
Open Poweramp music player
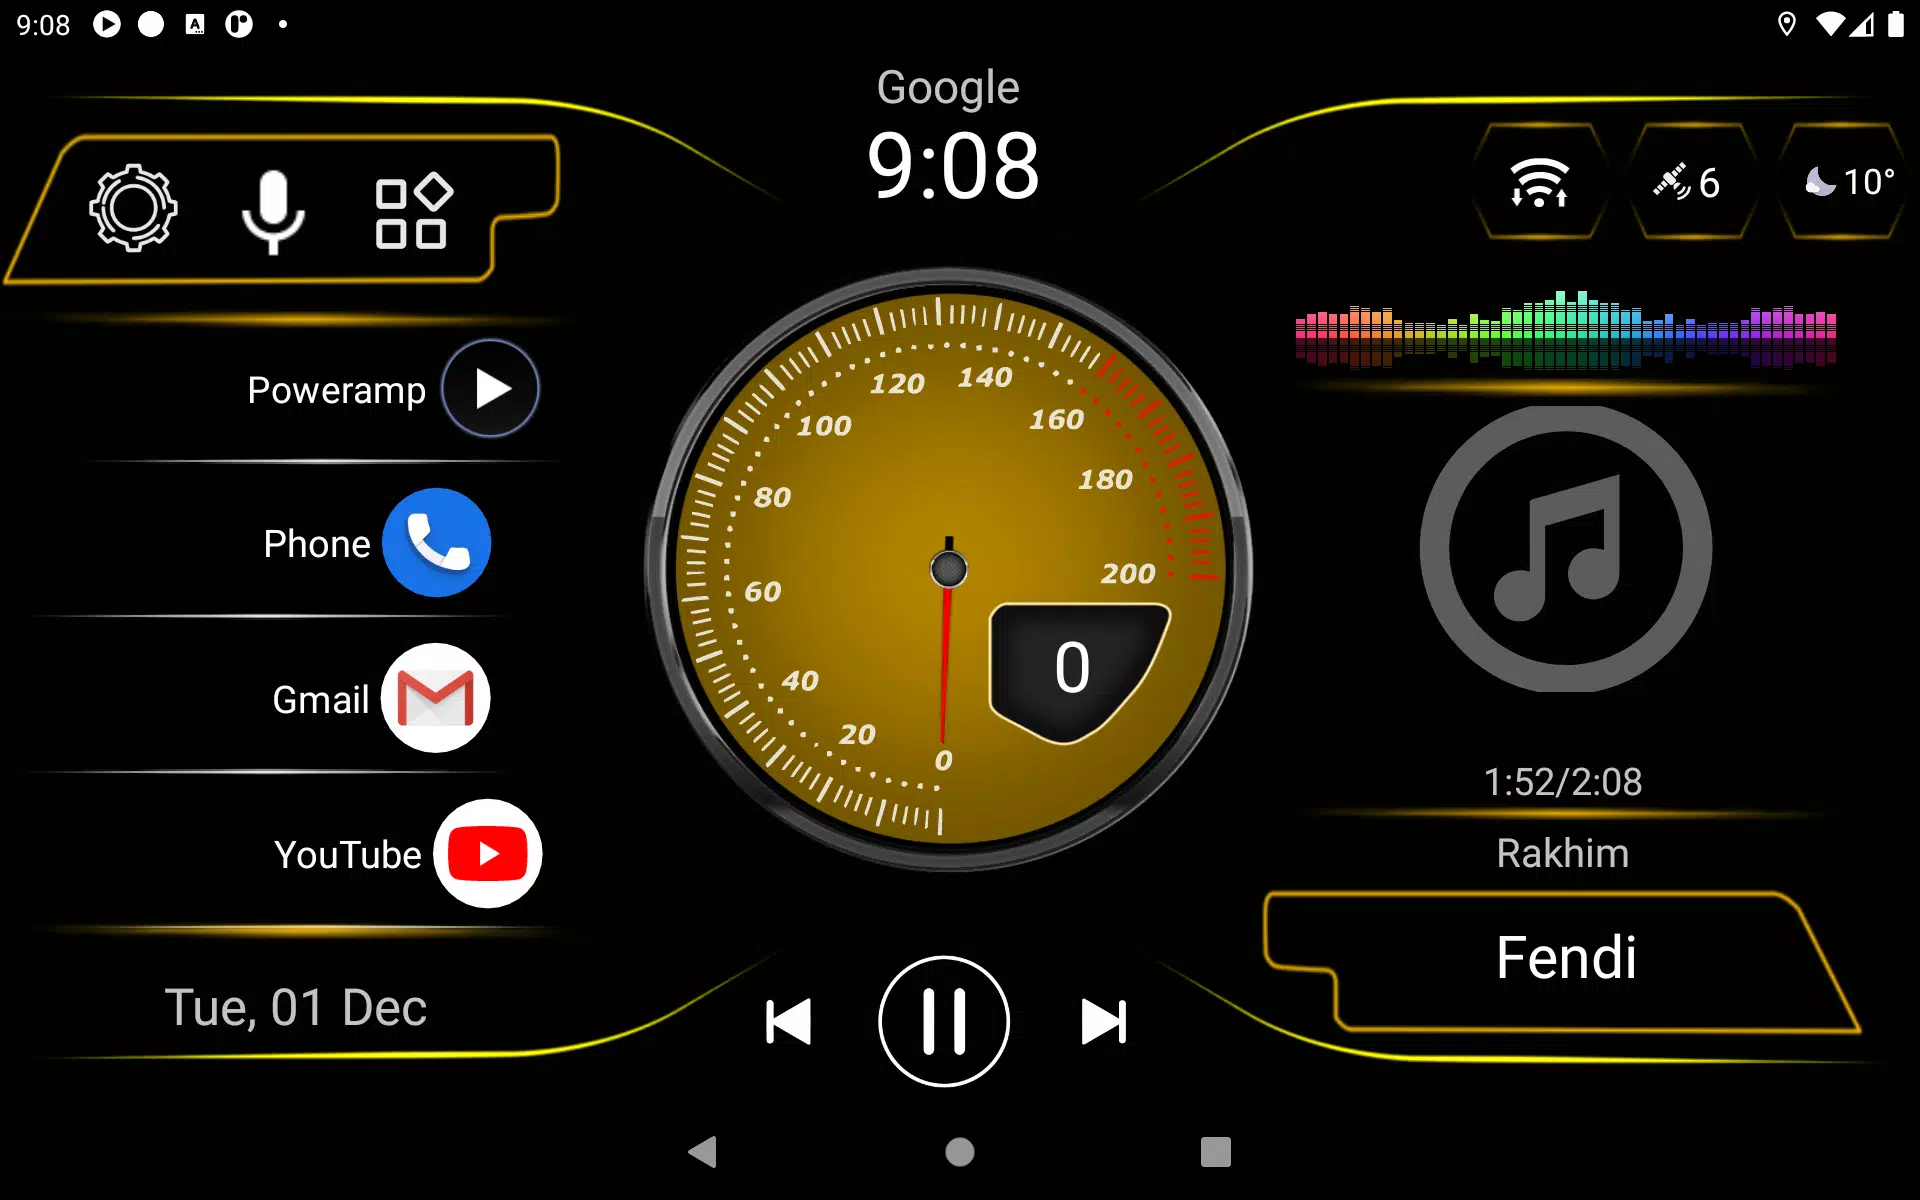click(487, 390)
